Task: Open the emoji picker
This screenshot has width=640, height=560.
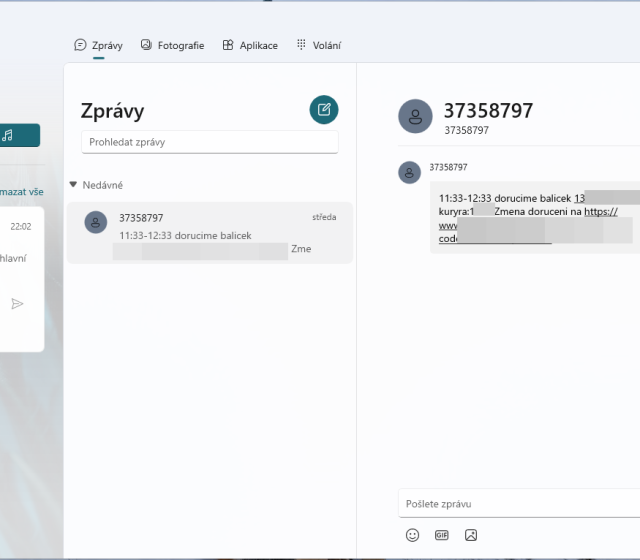Action: [413, 535]
